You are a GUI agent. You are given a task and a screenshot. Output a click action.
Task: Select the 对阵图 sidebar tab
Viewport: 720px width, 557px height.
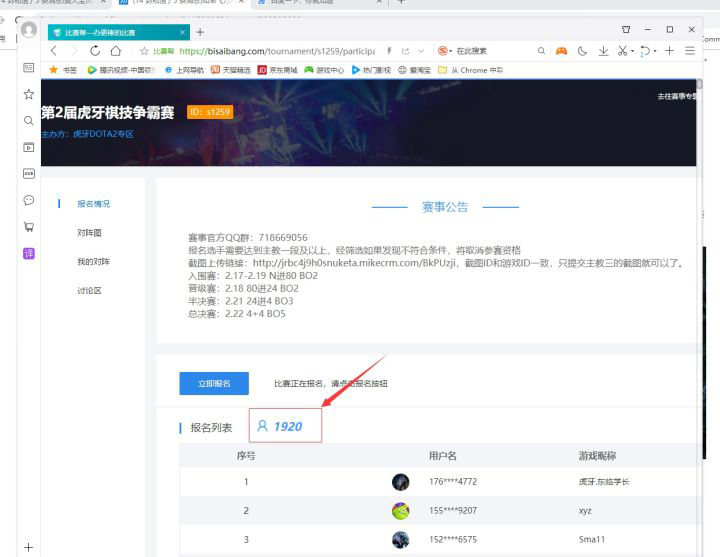(x=89, y=233)
